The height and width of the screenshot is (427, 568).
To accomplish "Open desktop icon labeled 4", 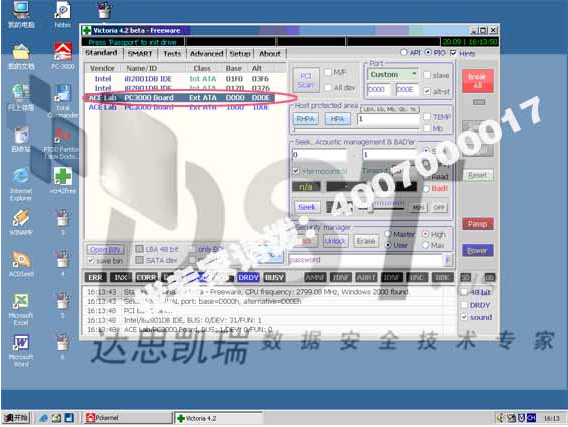I will click(x=63, y=264).
